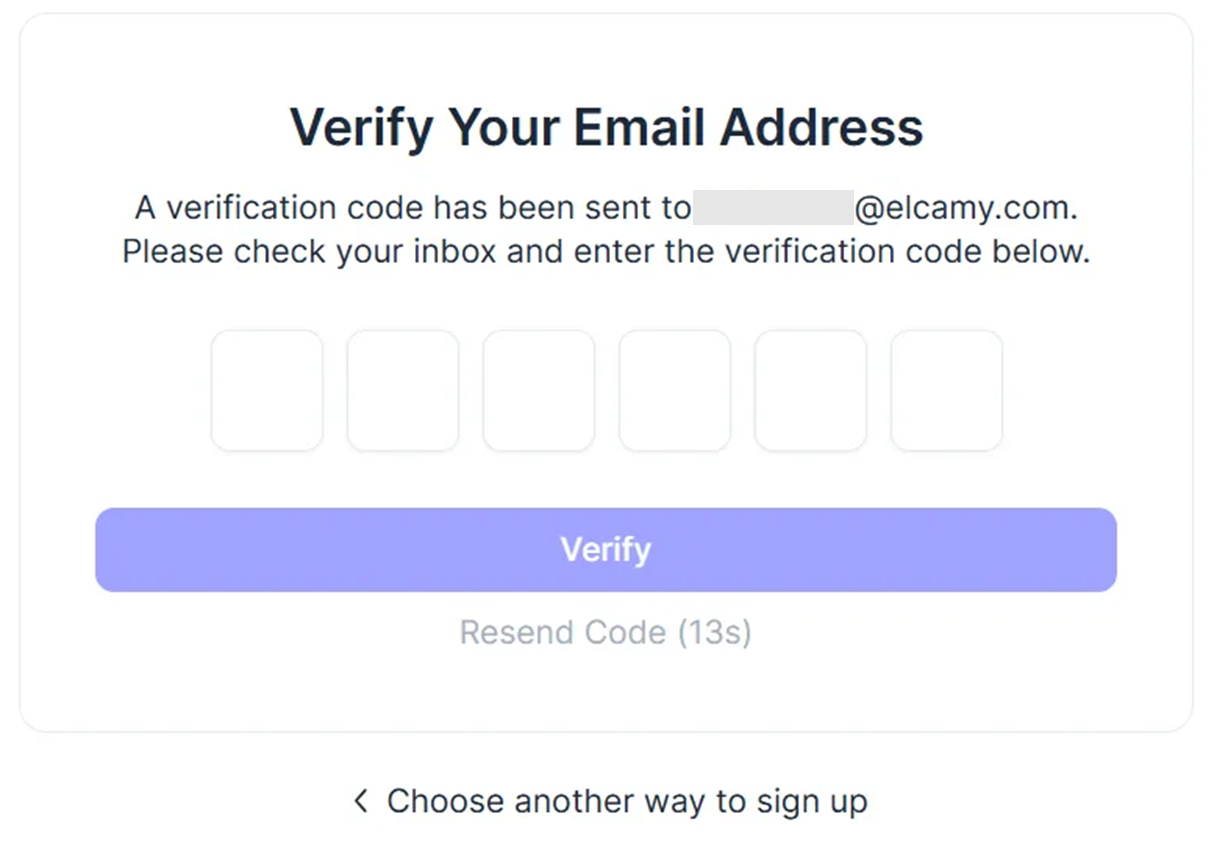Click the word "Verify" in the page heading
Screen dimensions: 1228x853
(361, 127)
